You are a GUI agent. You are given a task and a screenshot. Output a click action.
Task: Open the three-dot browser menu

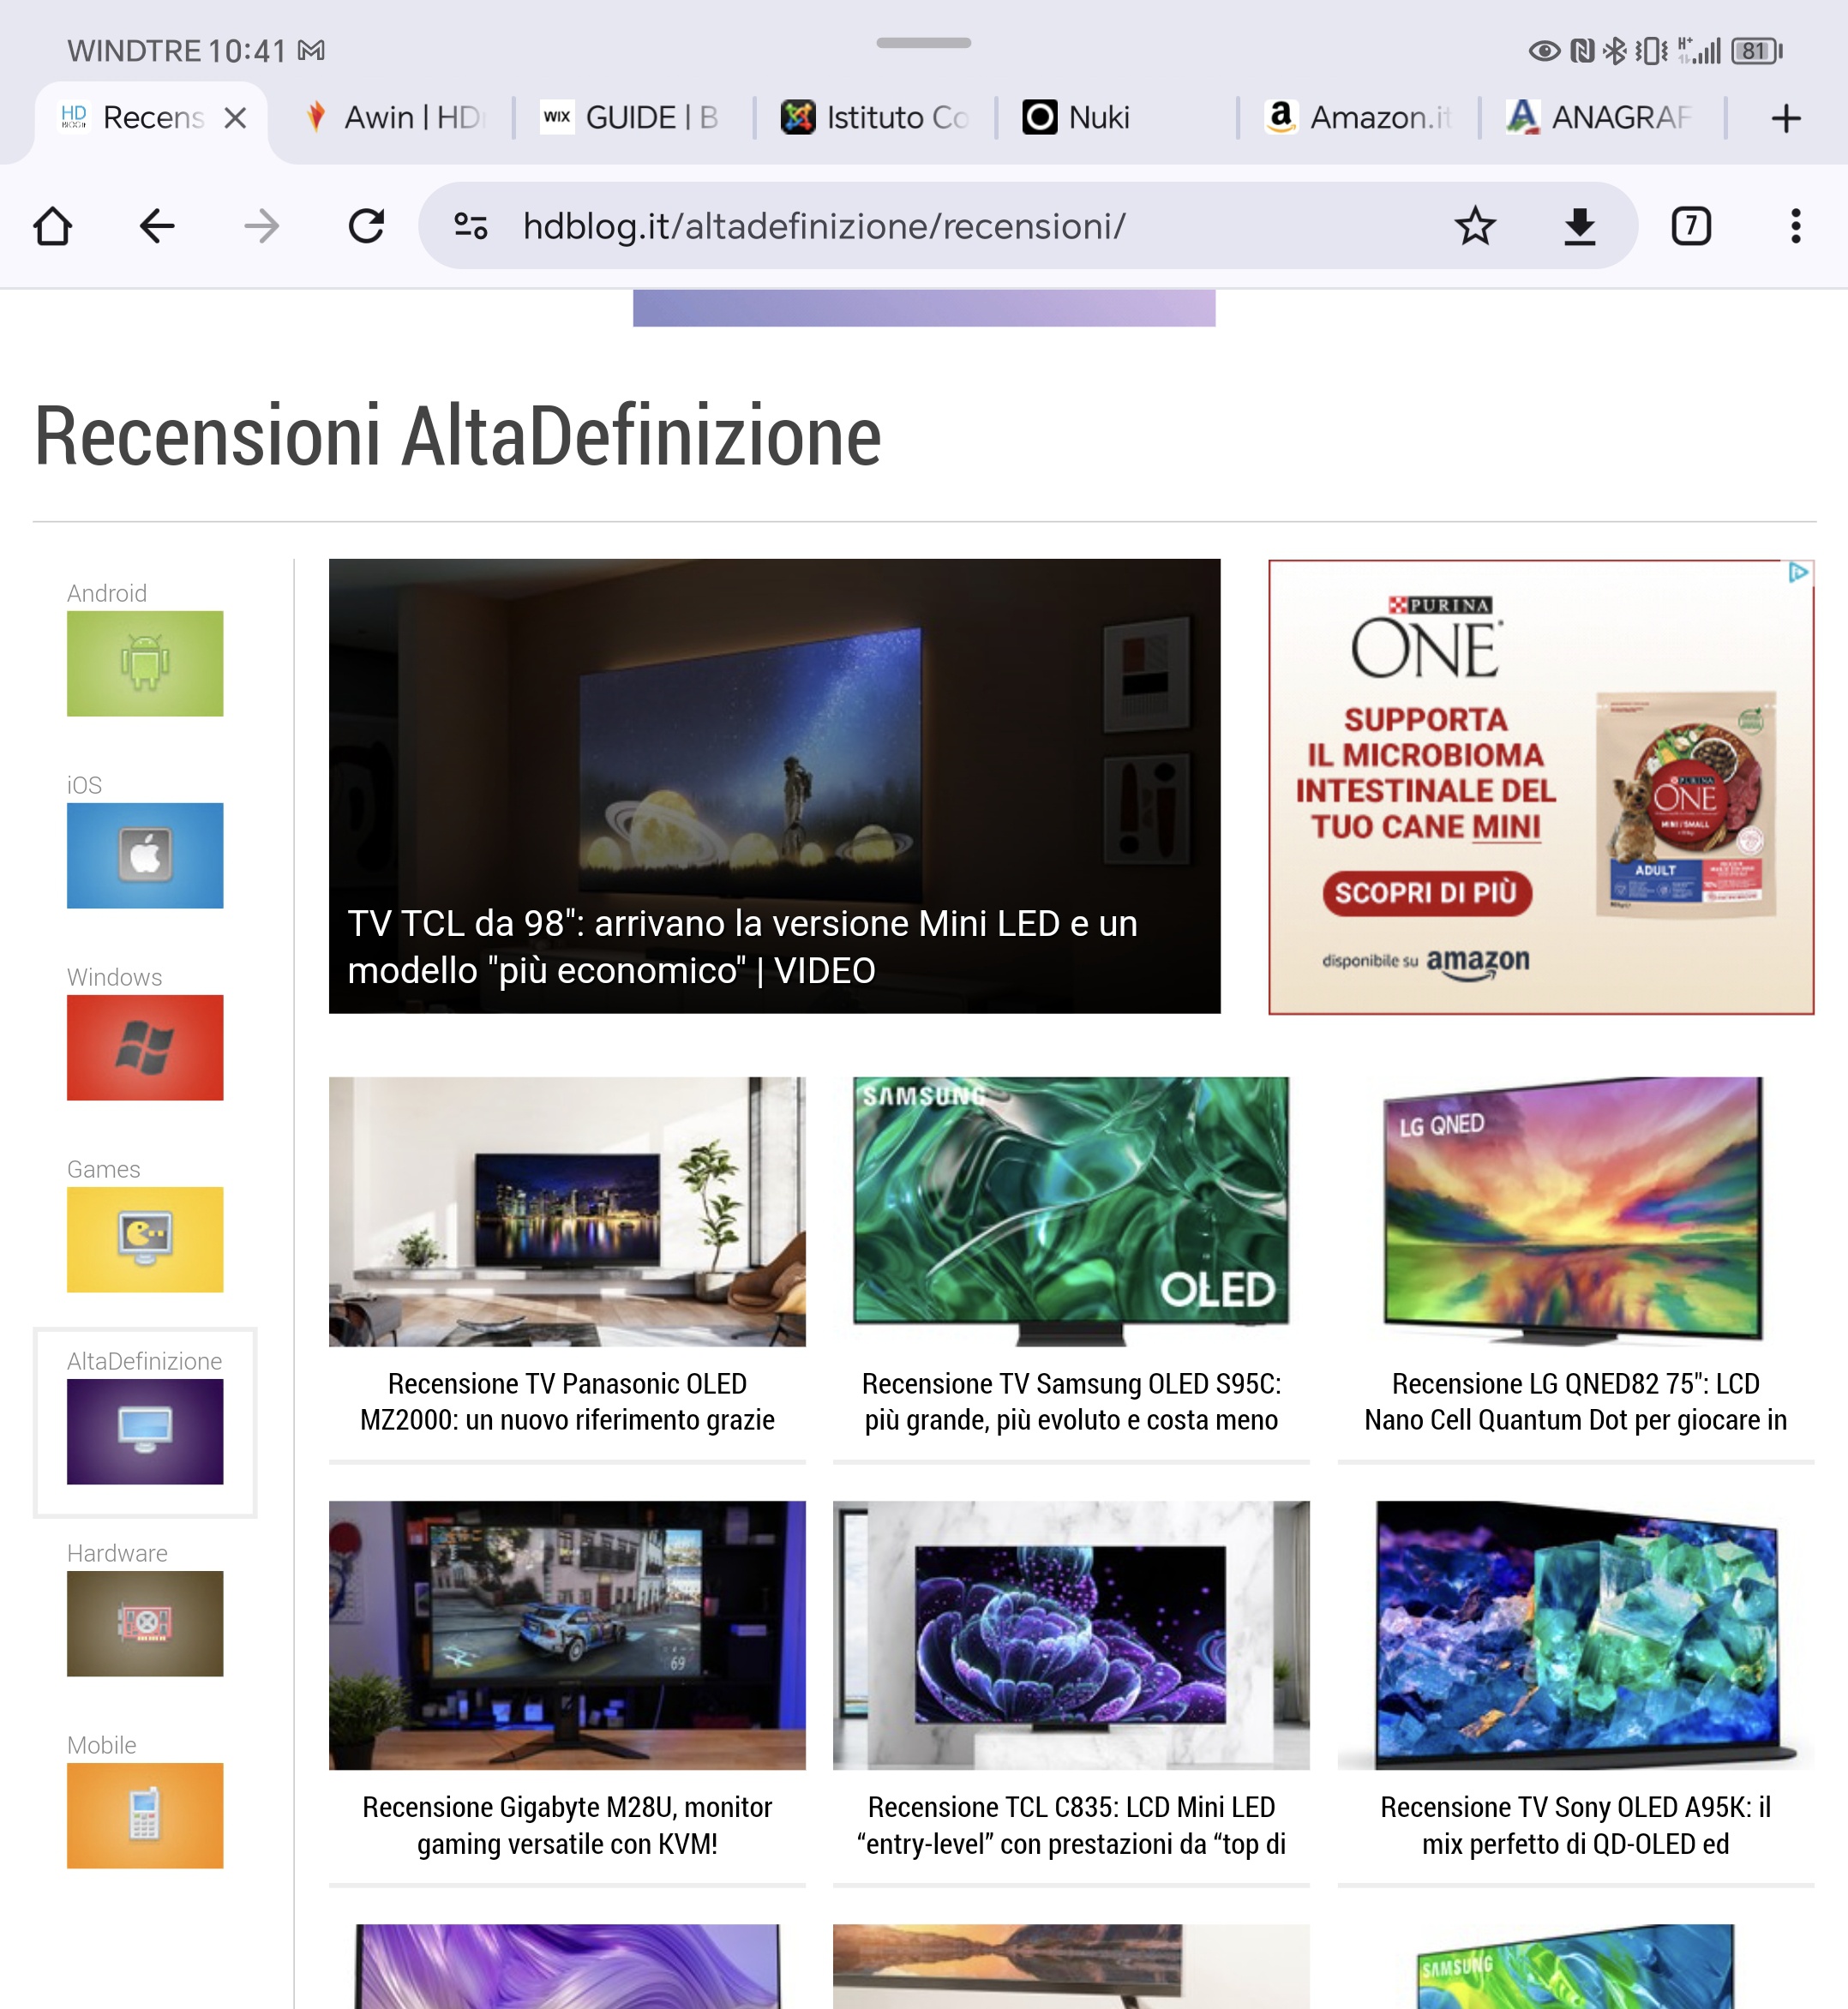pyautogui.click(x=1796, y=226)
